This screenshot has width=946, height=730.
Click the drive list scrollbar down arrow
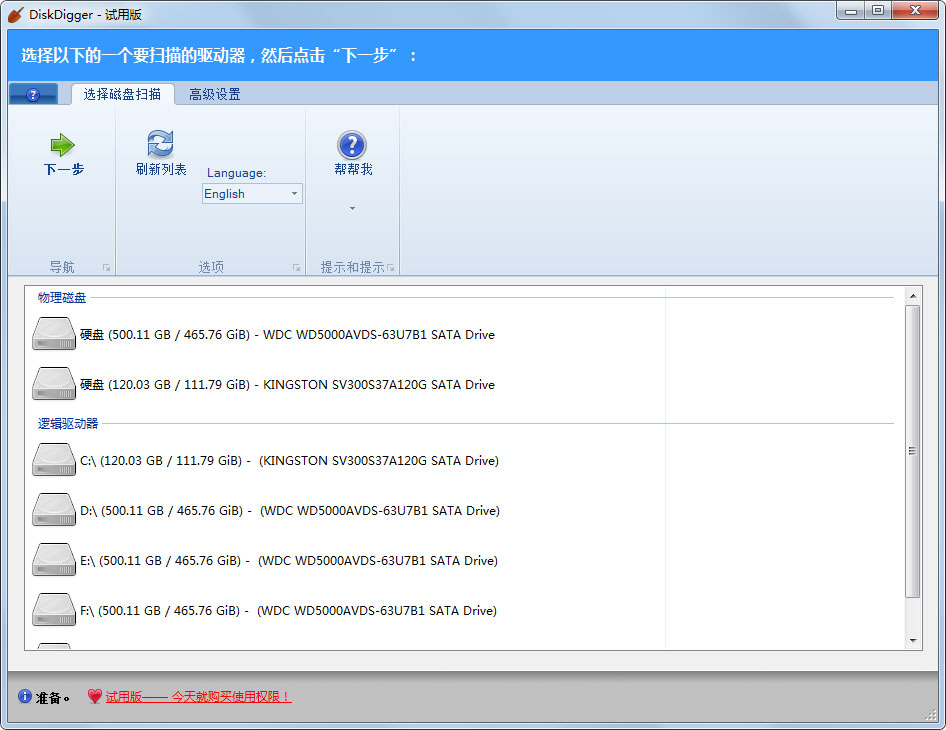tap(913, 641)
